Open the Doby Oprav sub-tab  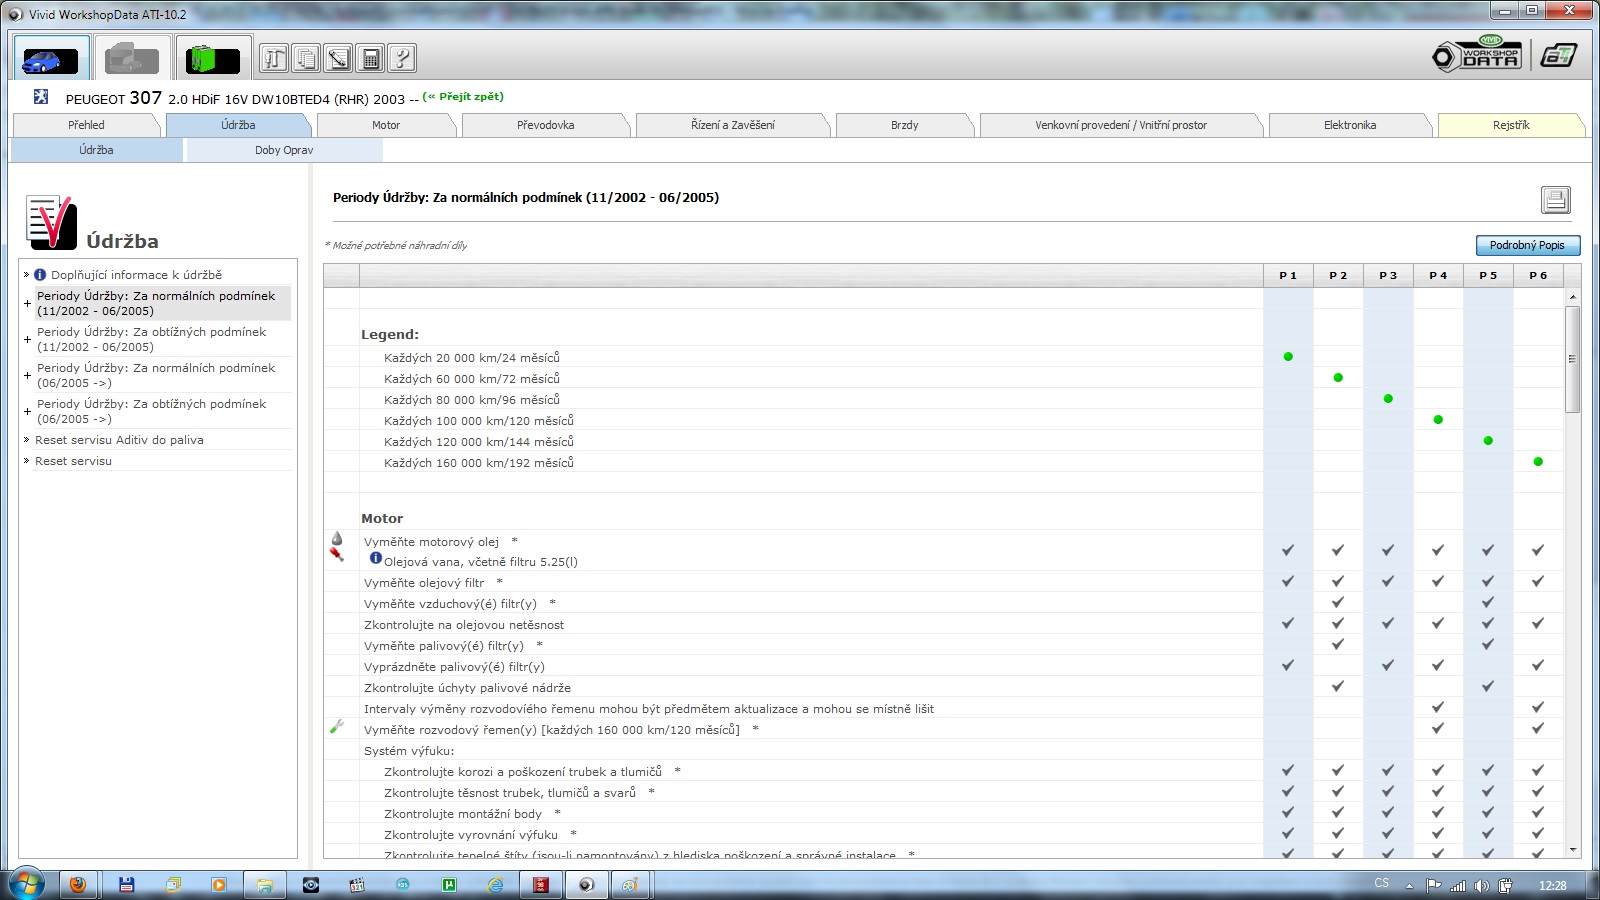284,150
